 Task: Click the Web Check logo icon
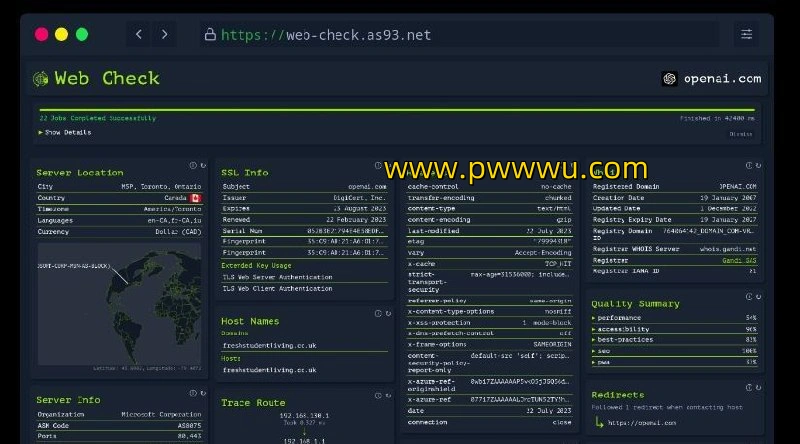[40, 79]
